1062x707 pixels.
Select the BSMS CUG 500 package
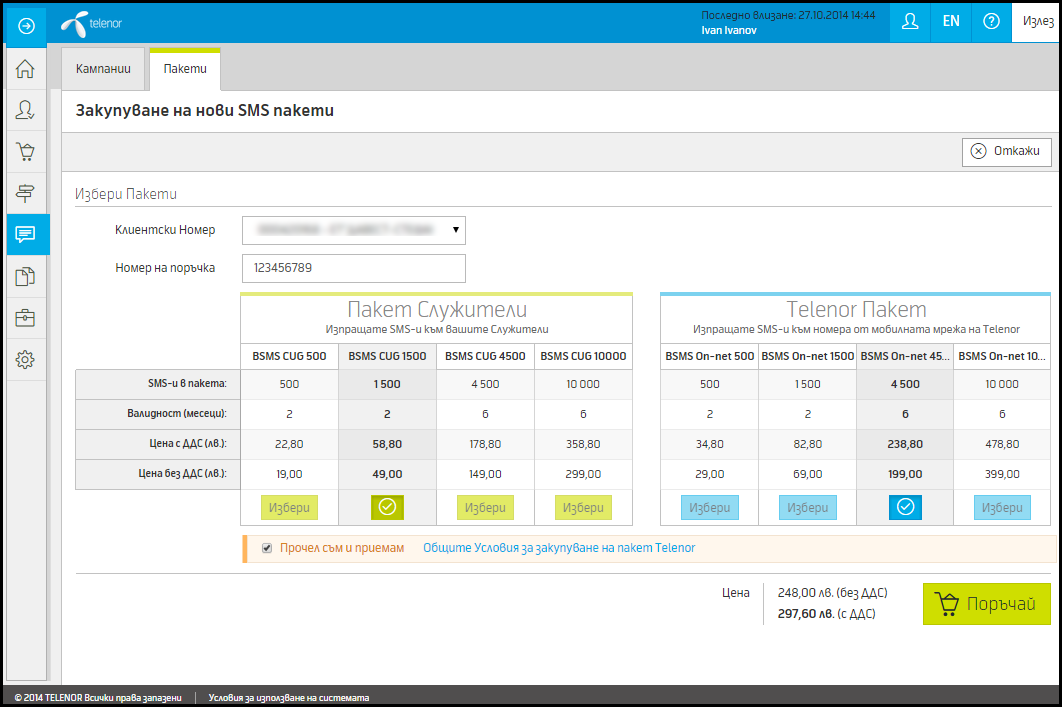[289, 508]
